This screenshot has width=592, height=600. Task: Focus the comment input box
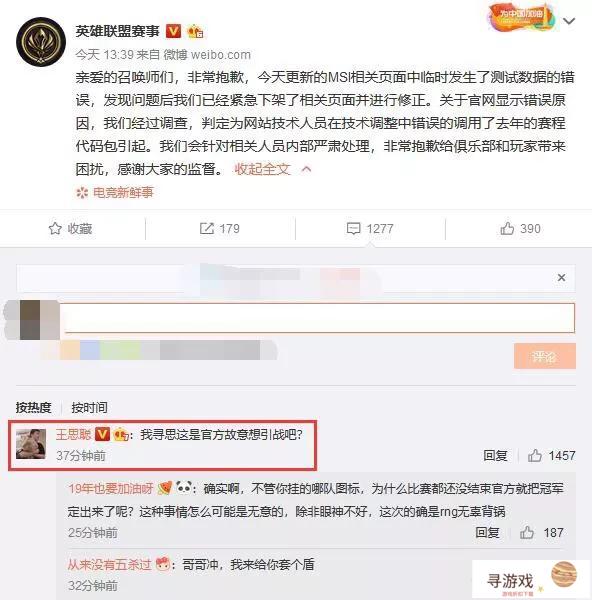click(x=320, y=318)
